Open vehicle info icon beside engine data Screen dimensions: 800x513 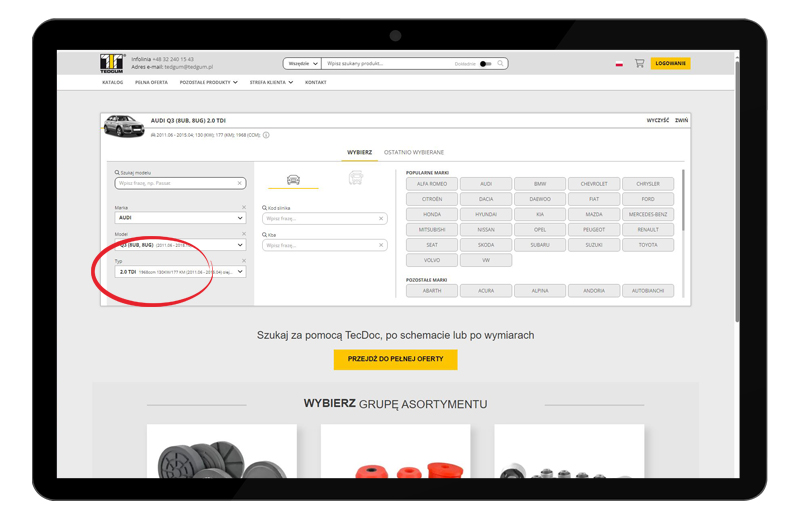(266, 135)
